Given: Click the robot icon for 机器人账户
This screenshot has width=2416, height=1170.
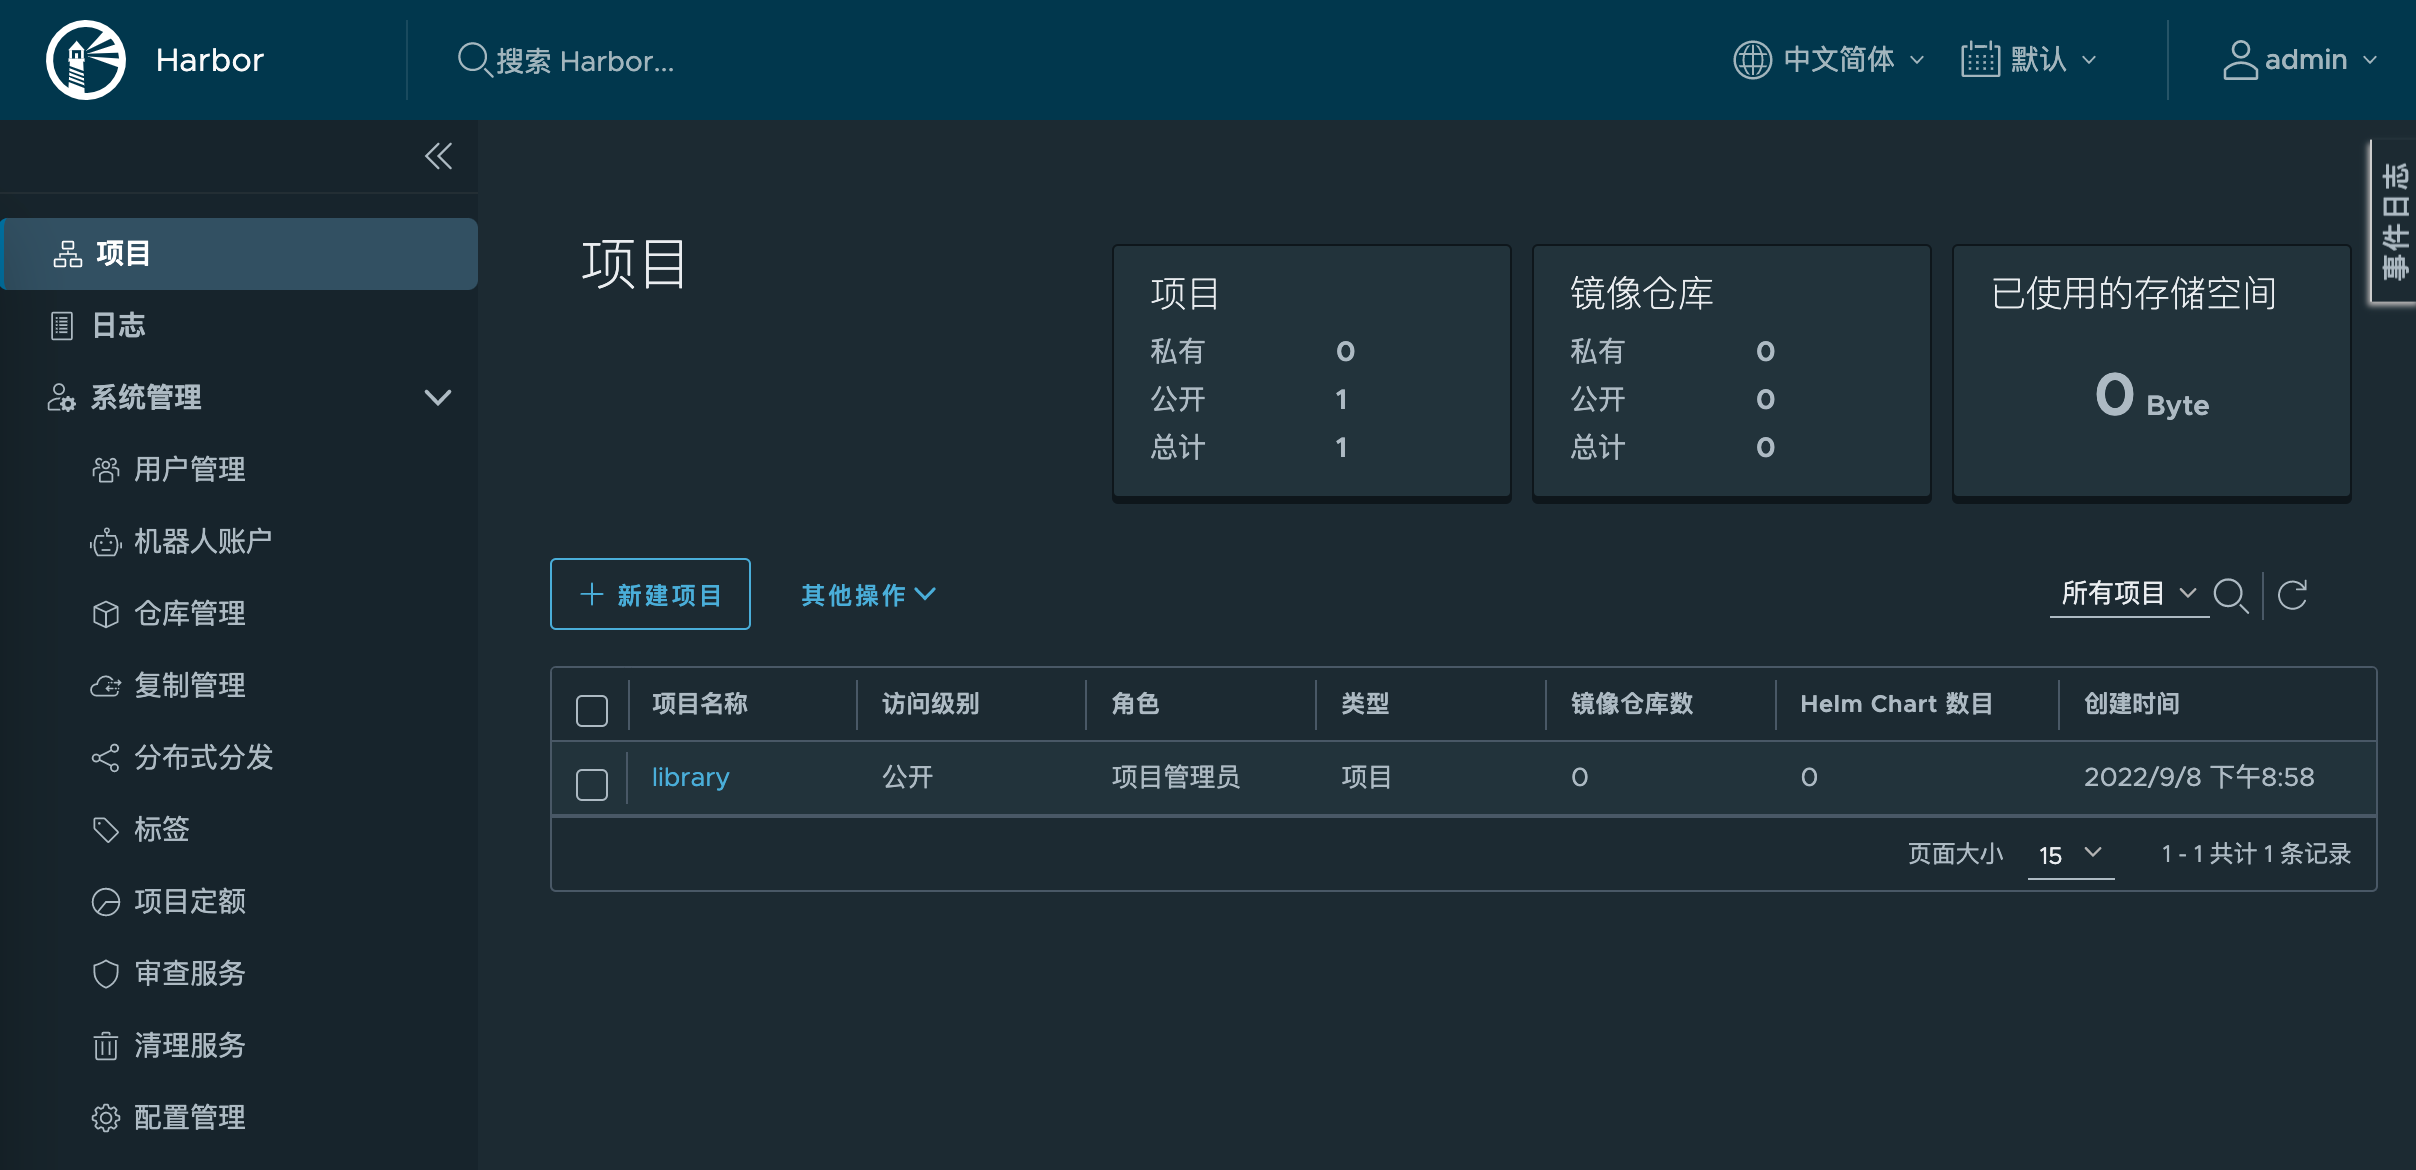Looking at the screenshot, I should click(x=105, y=542).
